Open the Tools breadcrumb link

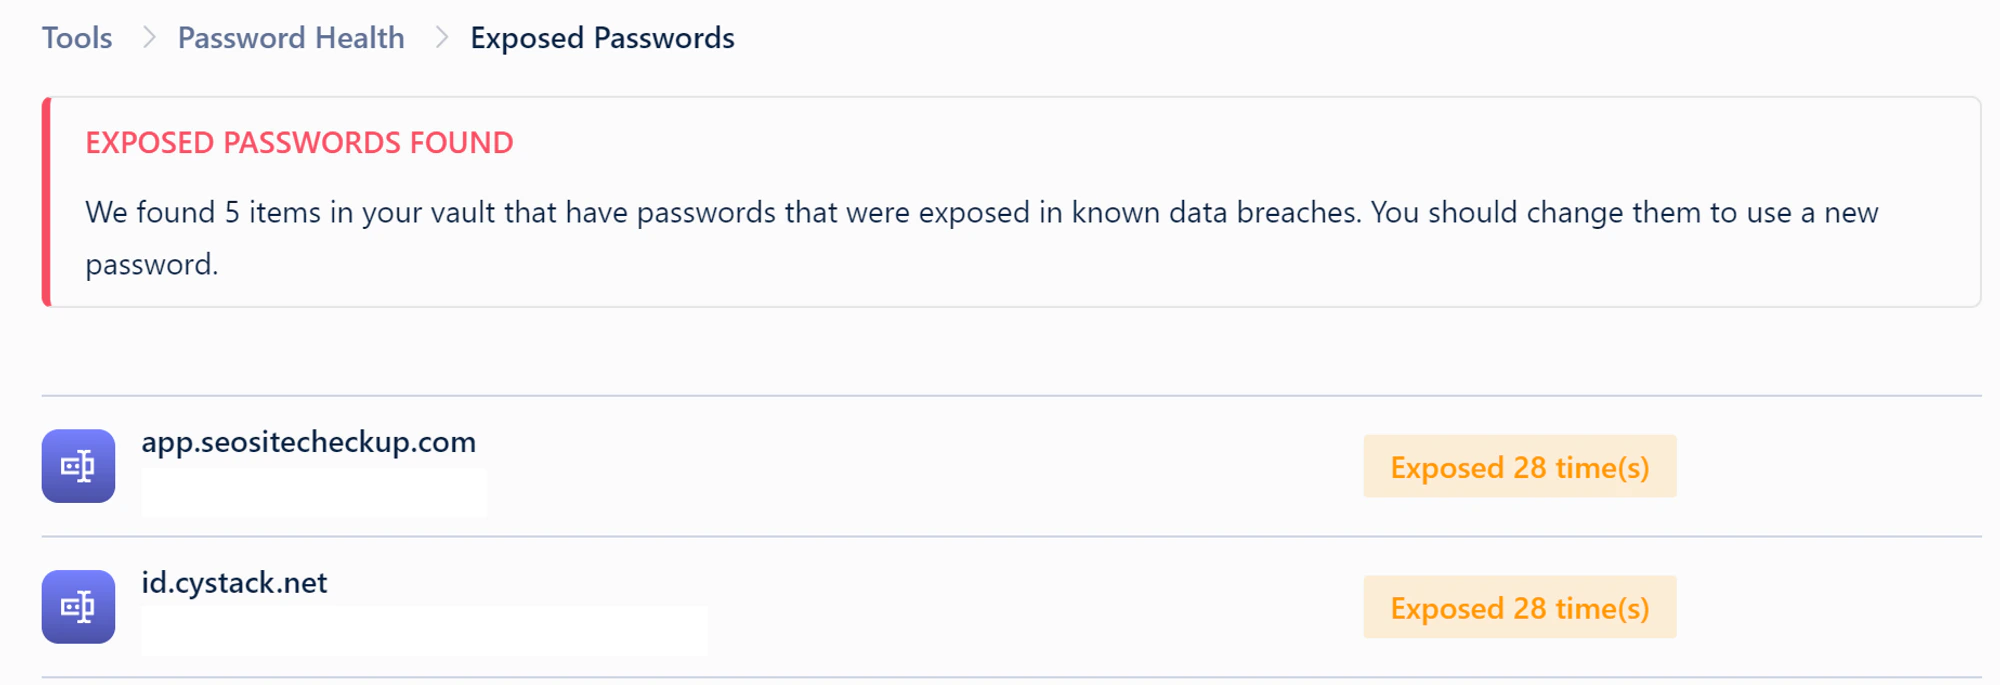pos(76,38)
